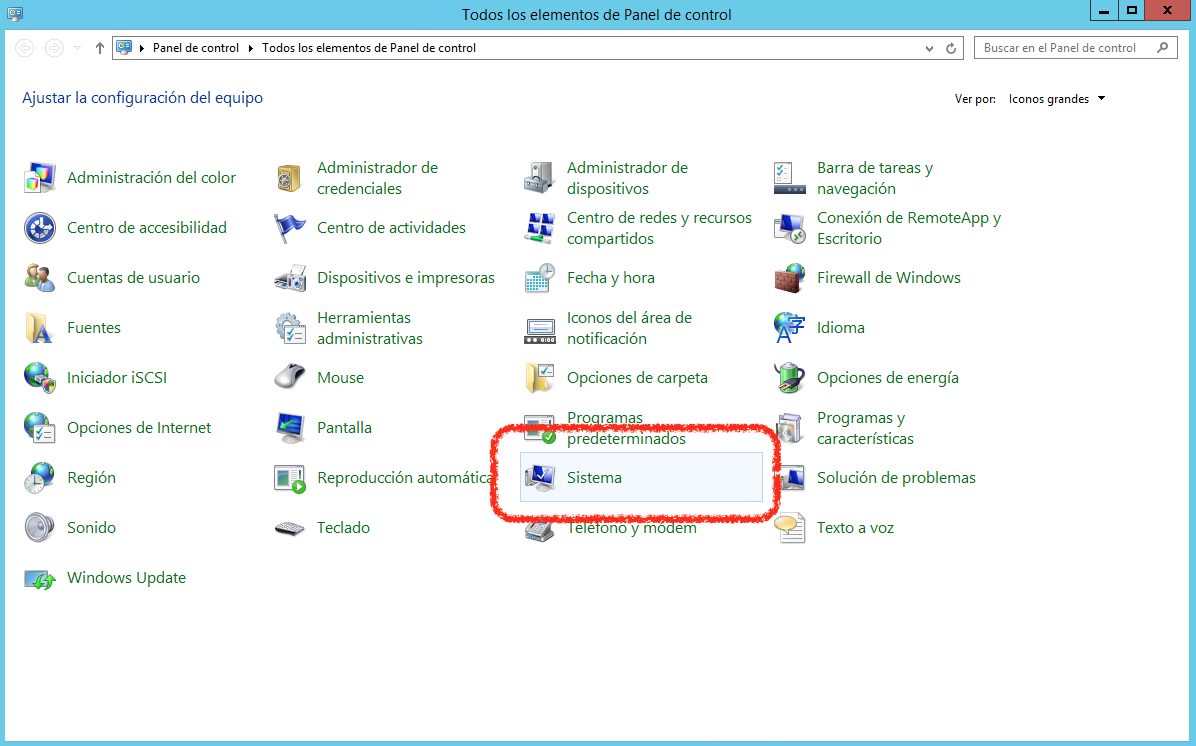Open the Sistema text link
This screenshot has width=1196, height=746.
594,478
